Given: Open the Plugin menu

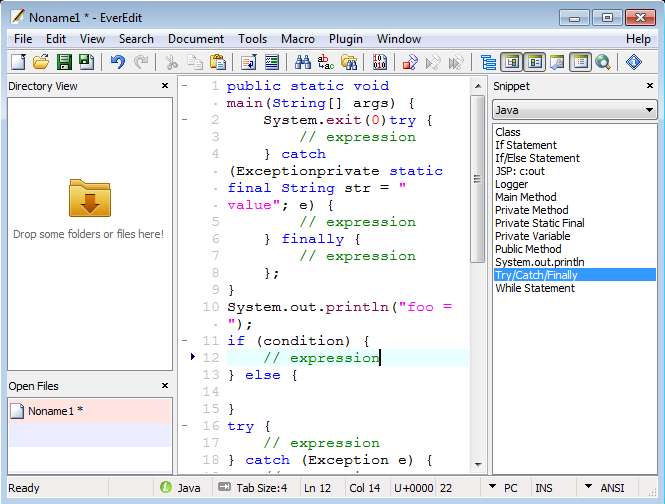Looking at the screenshot, I should (346, 39).
